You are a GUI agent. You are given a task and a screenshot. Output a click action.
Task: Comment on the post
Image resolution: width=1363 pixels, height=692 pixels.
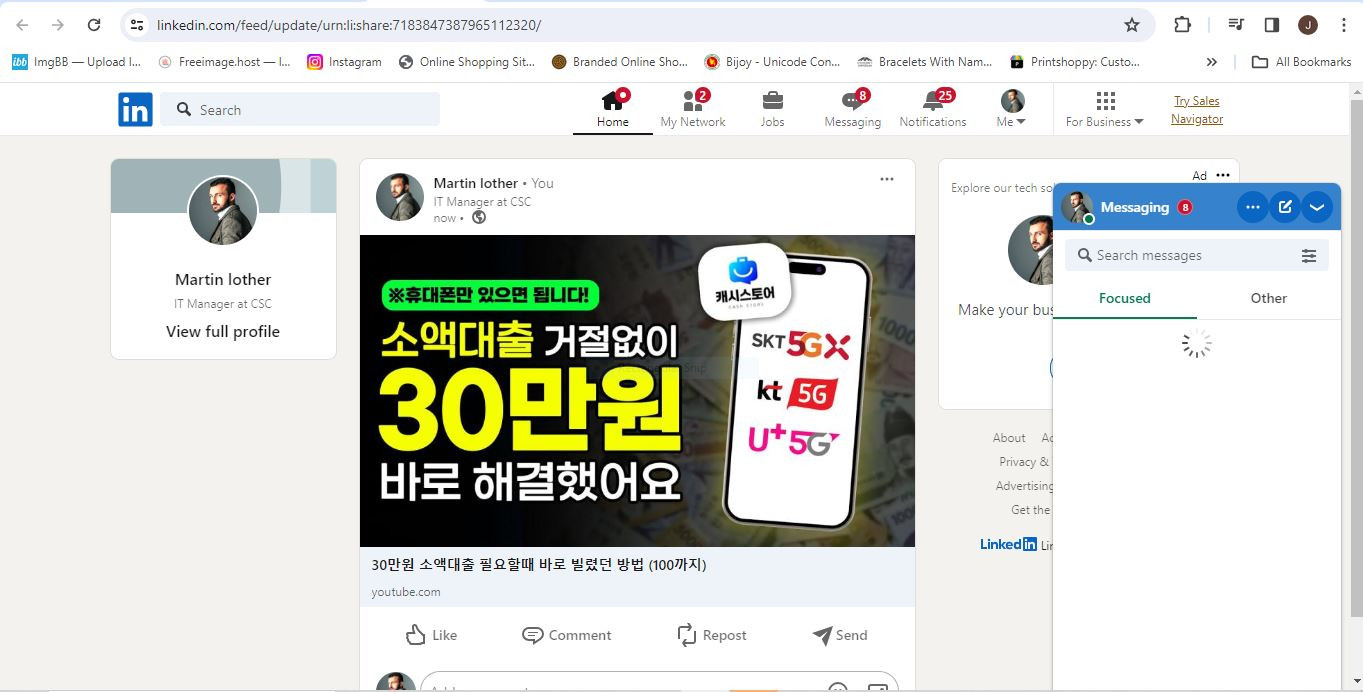566,635
